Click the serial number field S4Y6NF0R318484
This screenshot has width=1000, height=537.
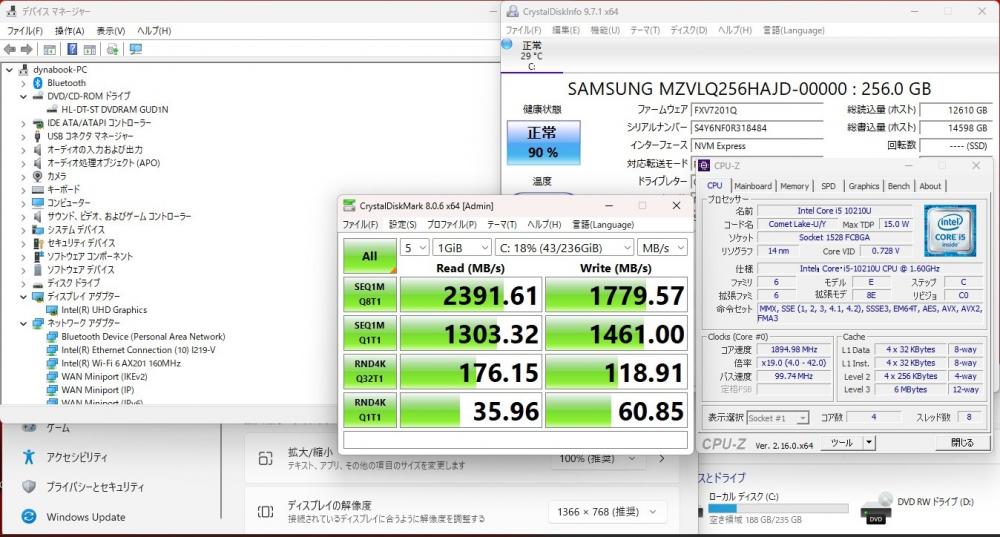757,128
